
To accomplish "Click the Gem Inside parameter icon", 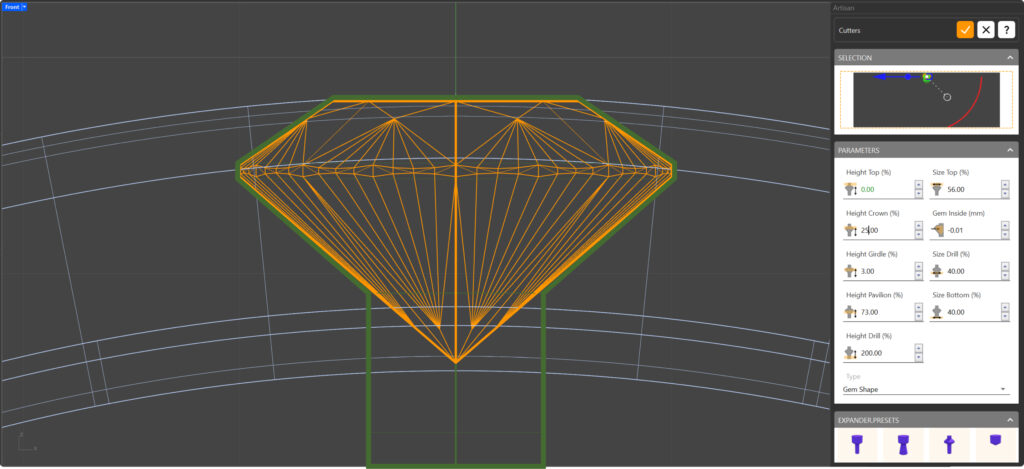I will point(937,230).
